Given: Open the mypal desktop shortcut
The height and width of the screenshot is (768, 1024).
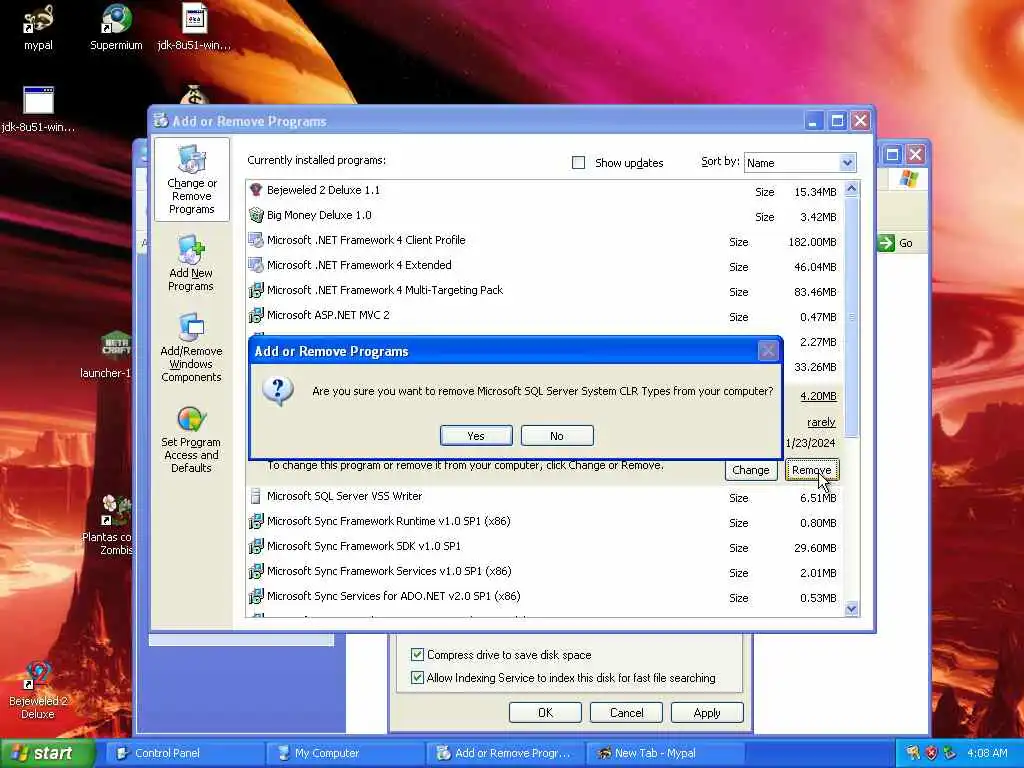Looking at the screenshot, I should pyautogui.click(x=38, y=27).
